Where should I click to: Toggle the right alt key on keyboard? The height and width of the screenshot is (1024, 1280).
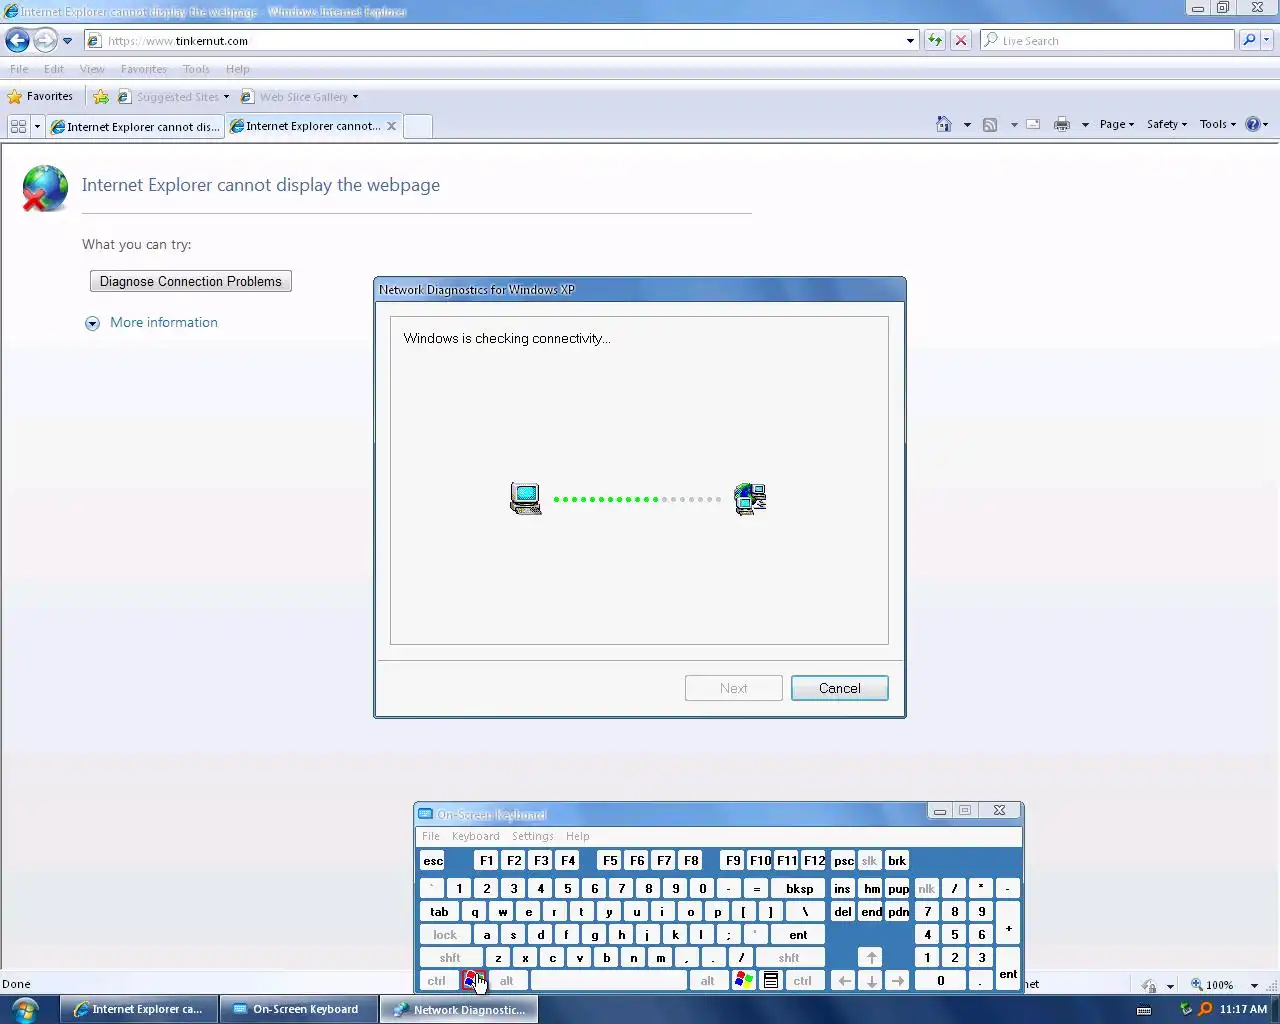708,981
